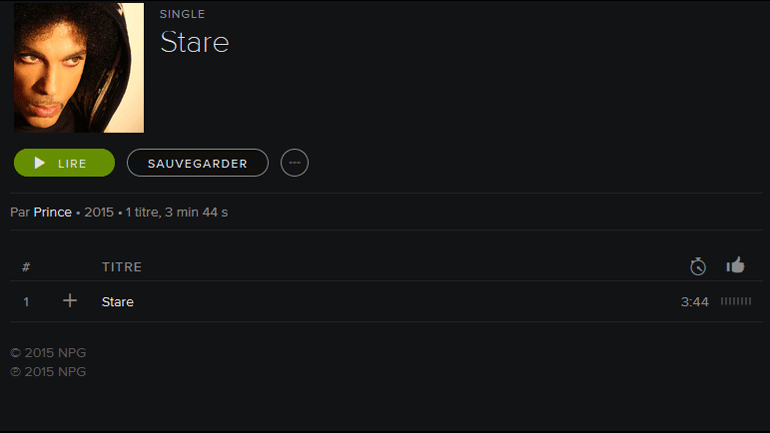
Task: Save the single with SAUVEGARDER
Action: click(x=197, y=163)
